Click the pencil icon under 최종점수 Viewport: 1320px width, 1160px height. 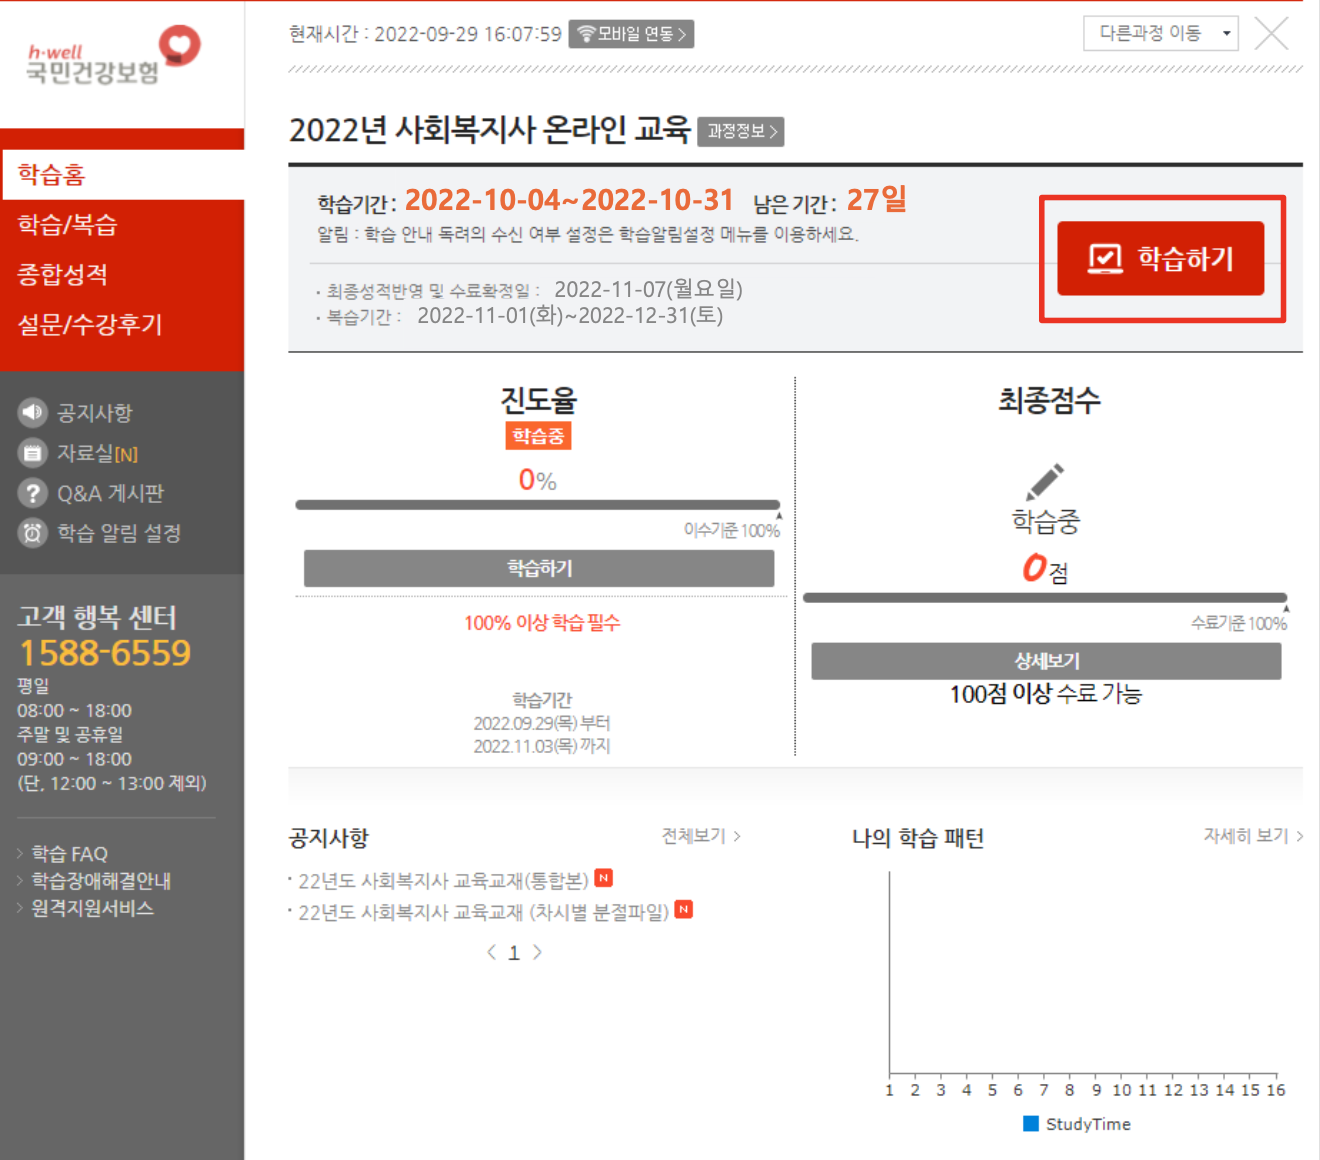click(1044, 481)
